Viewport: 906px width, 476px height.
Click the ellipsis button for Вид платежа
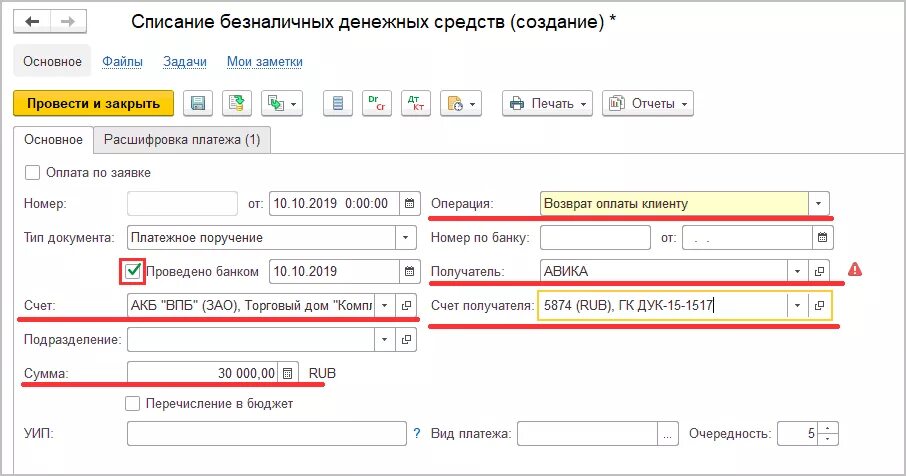(x=667, y=434)
